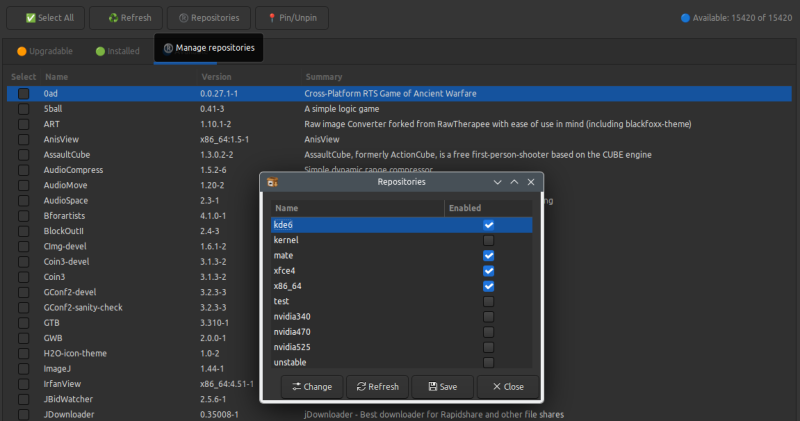The image size is (800, 421).
Task: Click the Select All toolbar button
Action: point(45,18)
